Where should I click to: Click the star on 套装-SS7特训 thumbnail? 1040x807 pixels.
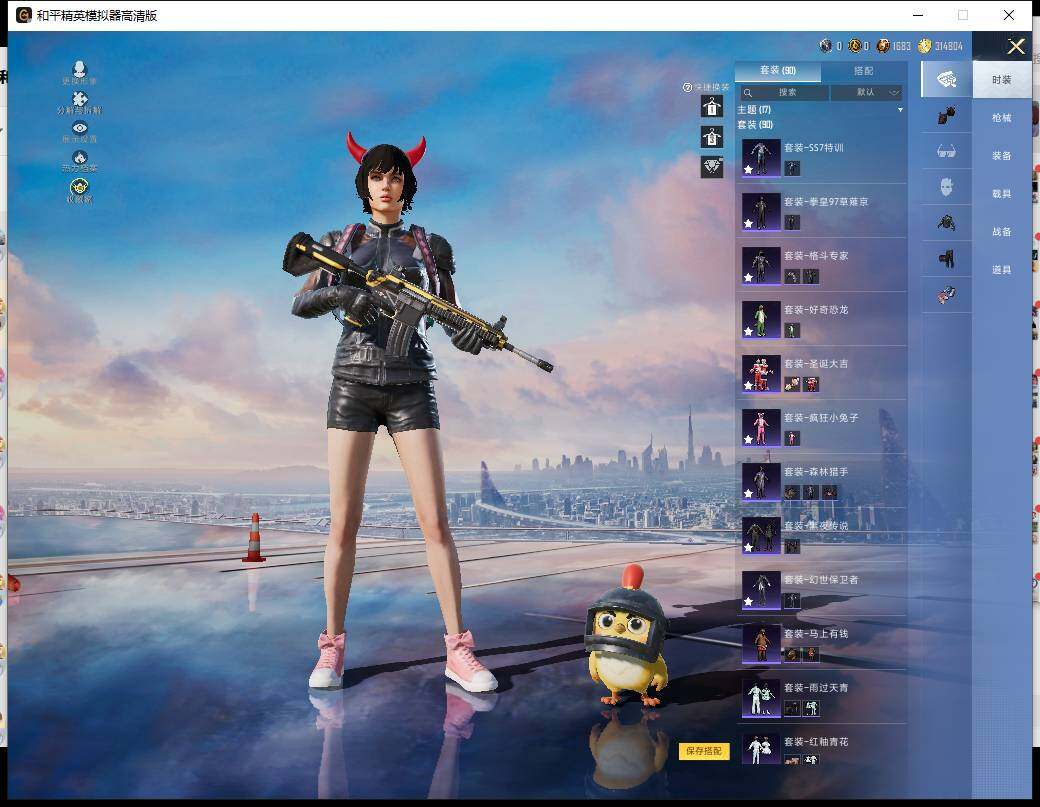[748, 170]
